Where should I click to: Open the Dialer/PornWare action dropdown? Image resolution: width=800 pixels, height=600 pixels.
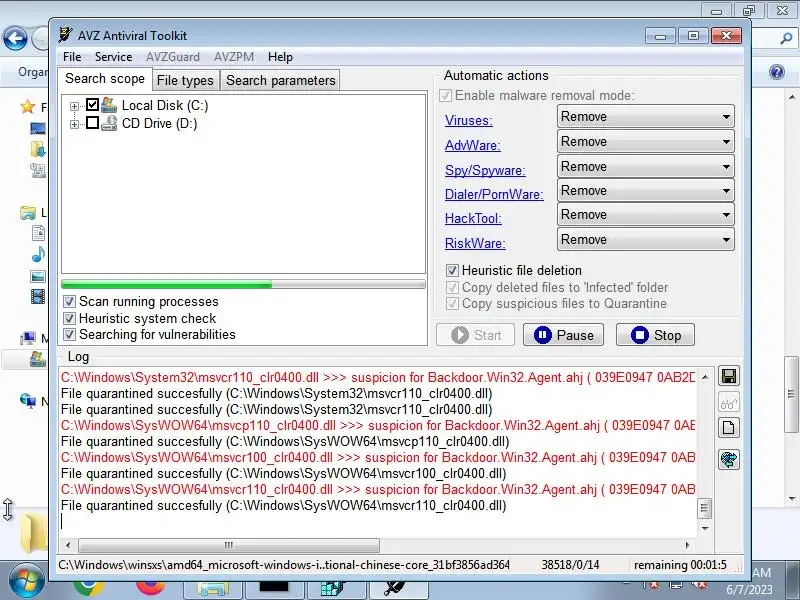[x=645, y=190]
